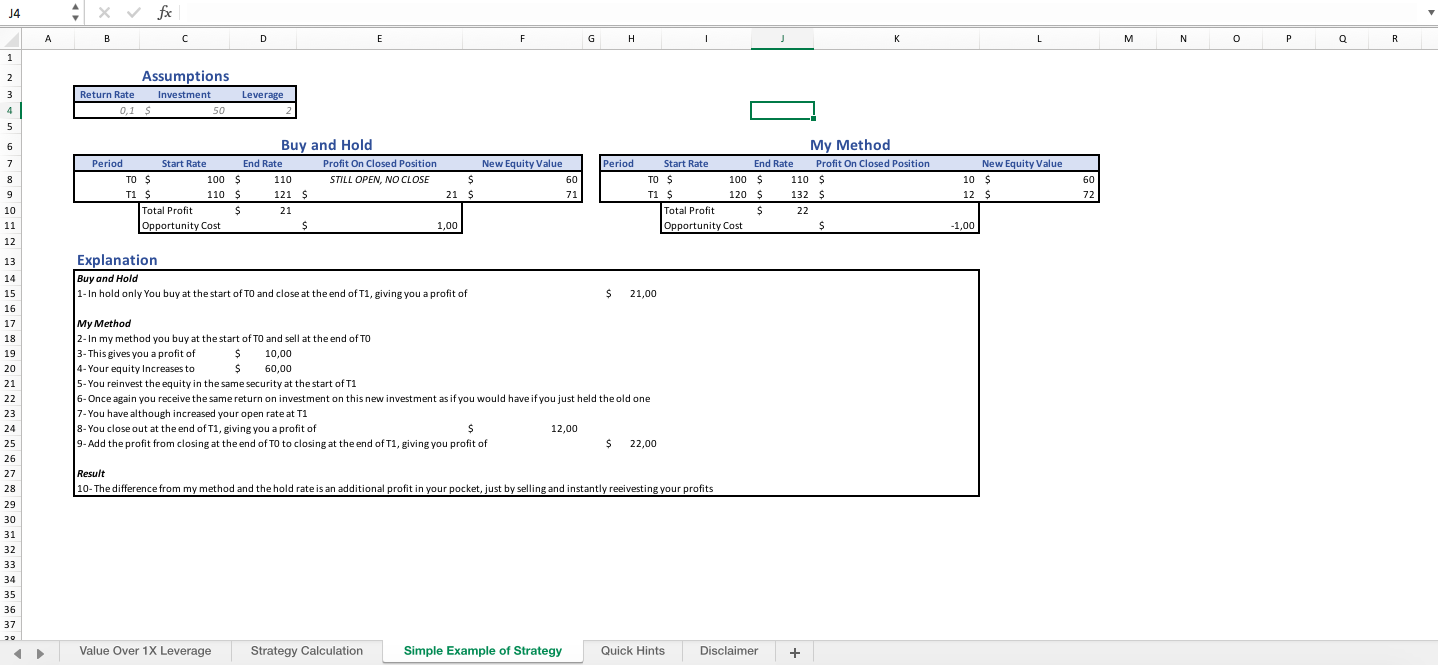Switch to the Quick Hints sheet tab
This screenshot has height=665, width=1438.
pos(632,651)
